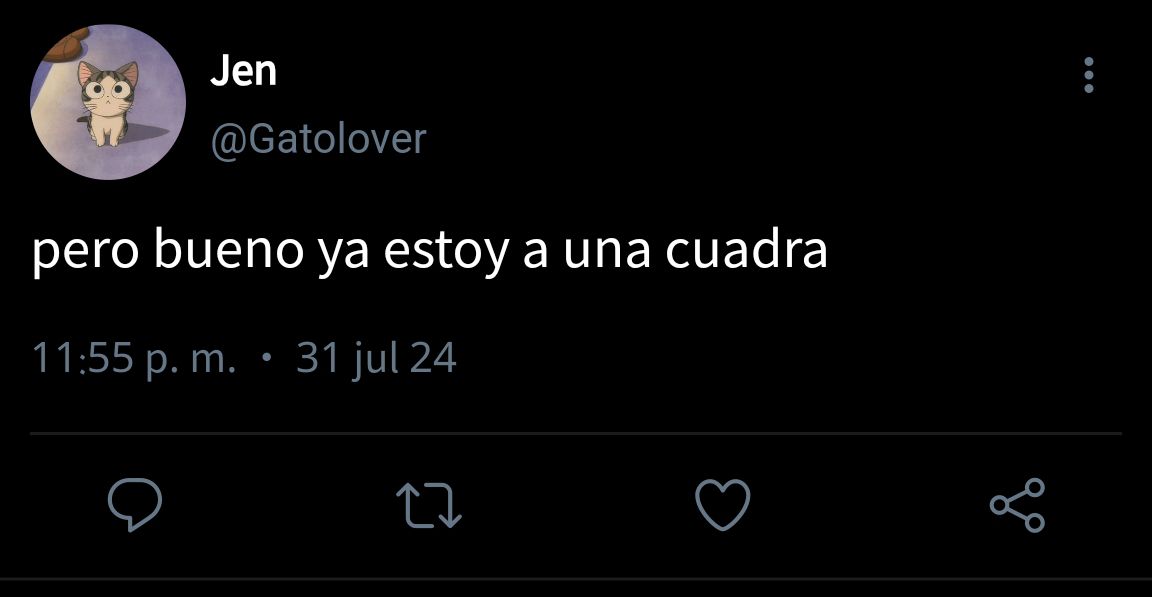
Task: Click the display name Jen
Action: tap(243, 71)
